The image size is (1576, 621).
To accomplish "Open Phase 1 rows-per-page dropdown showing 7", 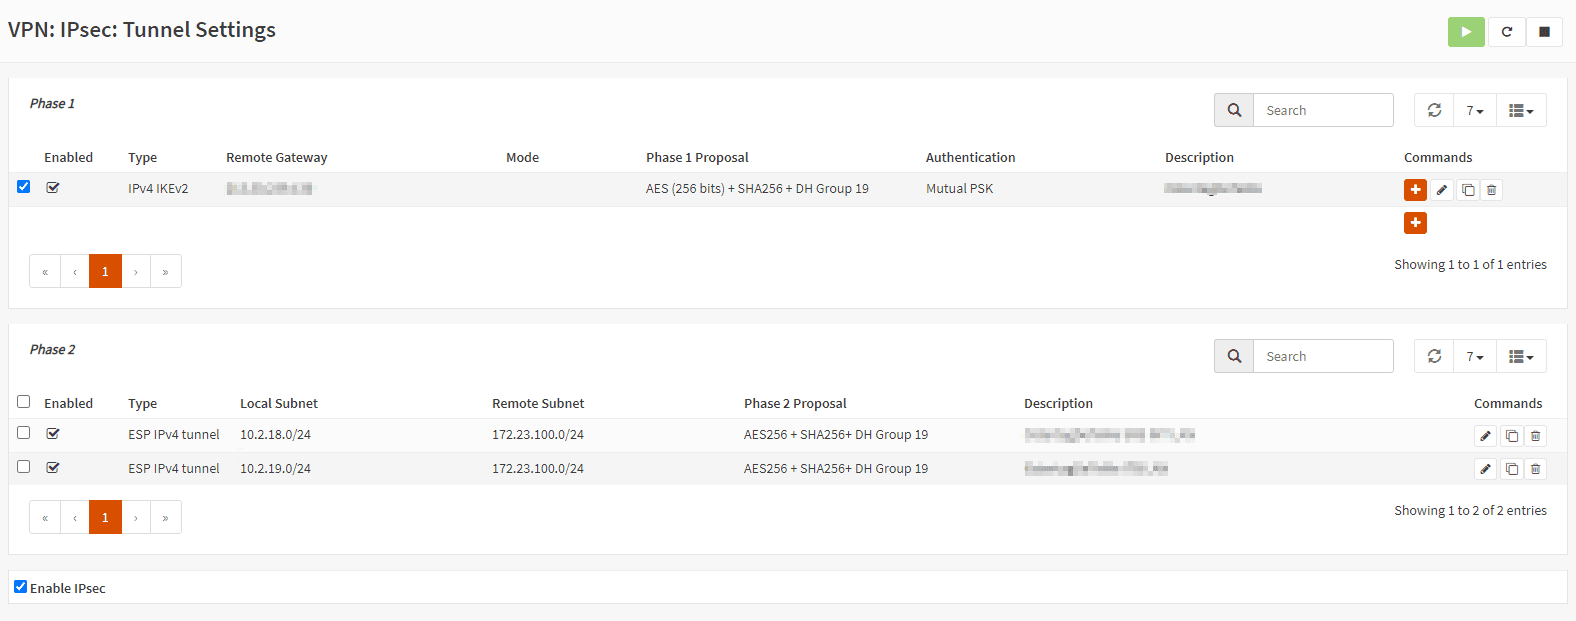I will coord(1475,110).
